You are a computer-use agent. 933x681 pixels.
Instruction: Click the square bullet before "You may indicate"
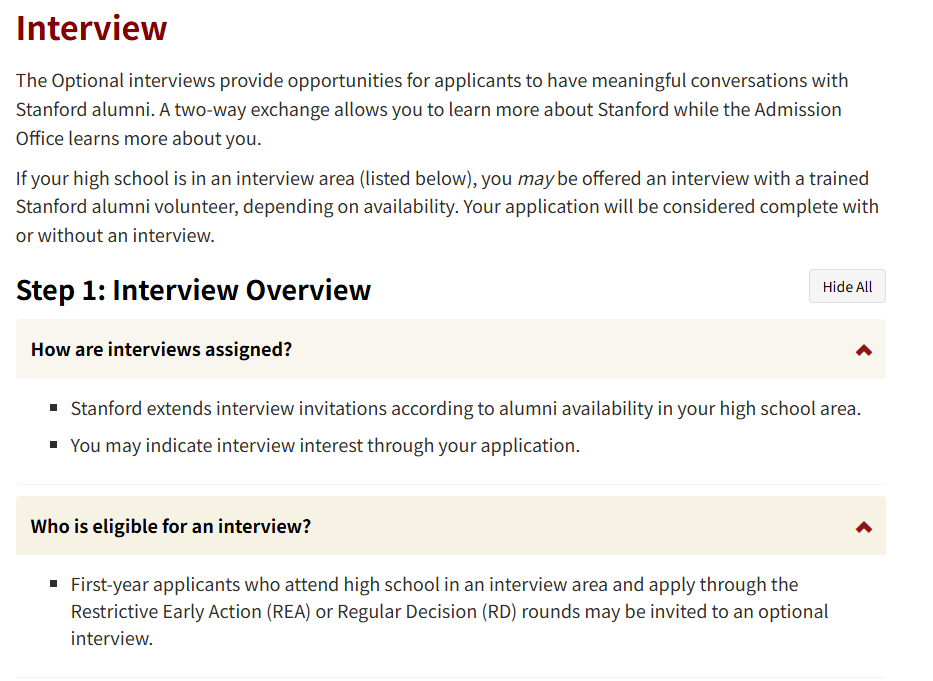[54, 445]
